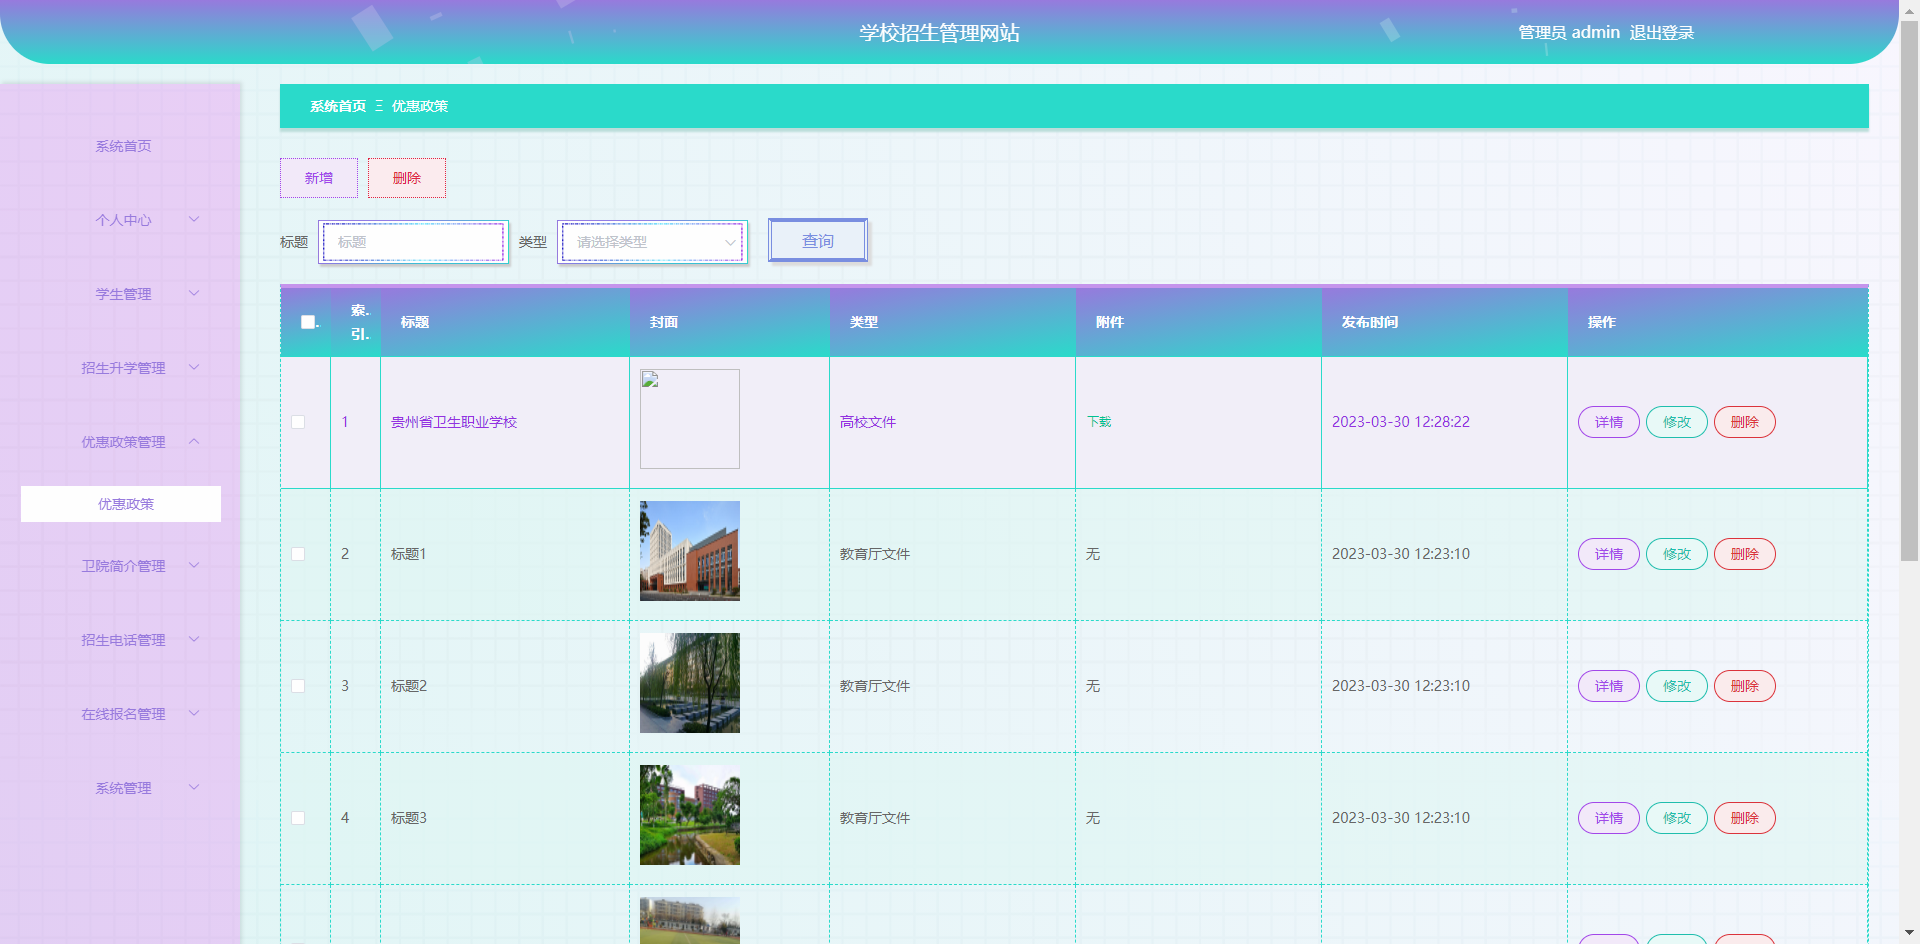Expand the 学生管理 sidebar menu
The height and width of the screenshot is (944, 1920).
coord(124,294)
